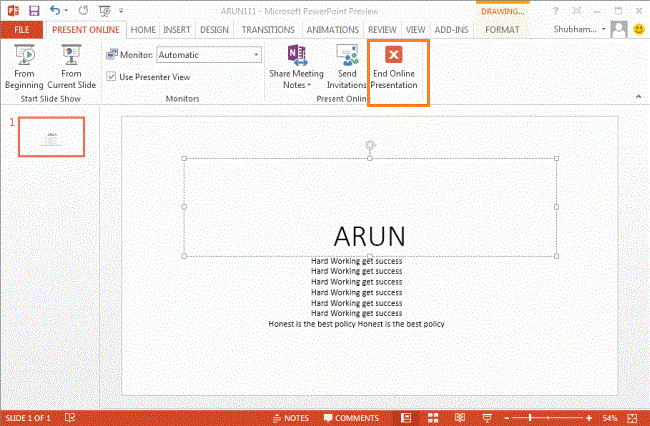Toggle the Use Presenter View checkbox
The height and width of the screenshot is (426, 650).
tap(111, 76)
